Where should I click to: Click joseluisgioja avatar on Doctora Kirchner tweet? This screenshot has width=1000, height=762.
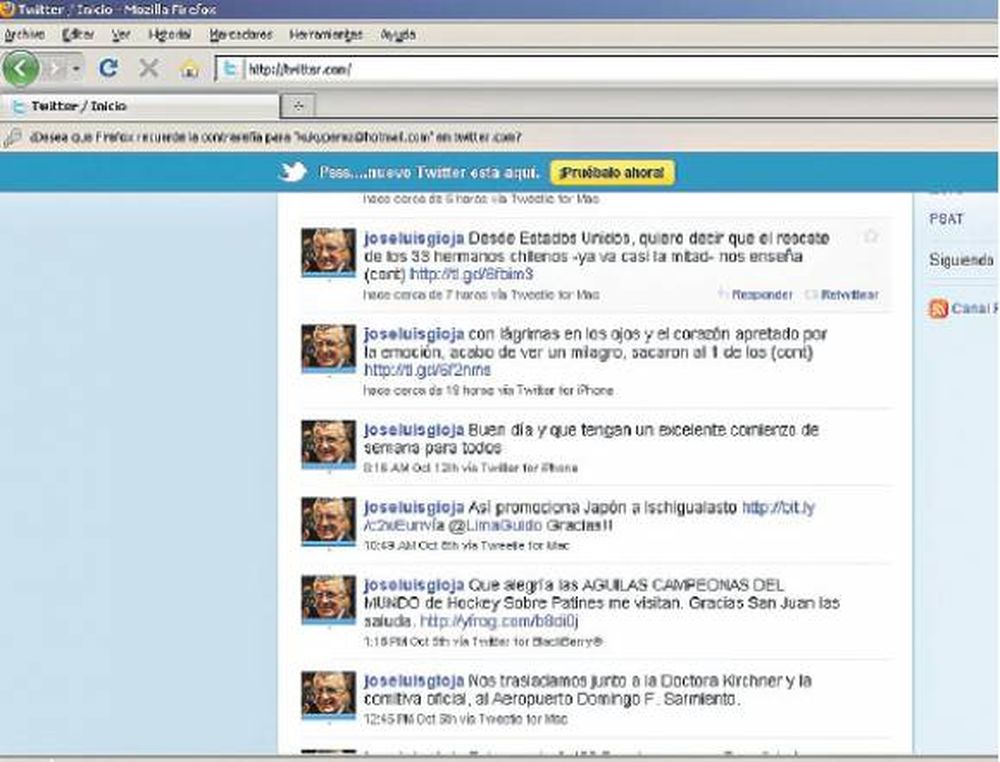[x=328, y=695]
